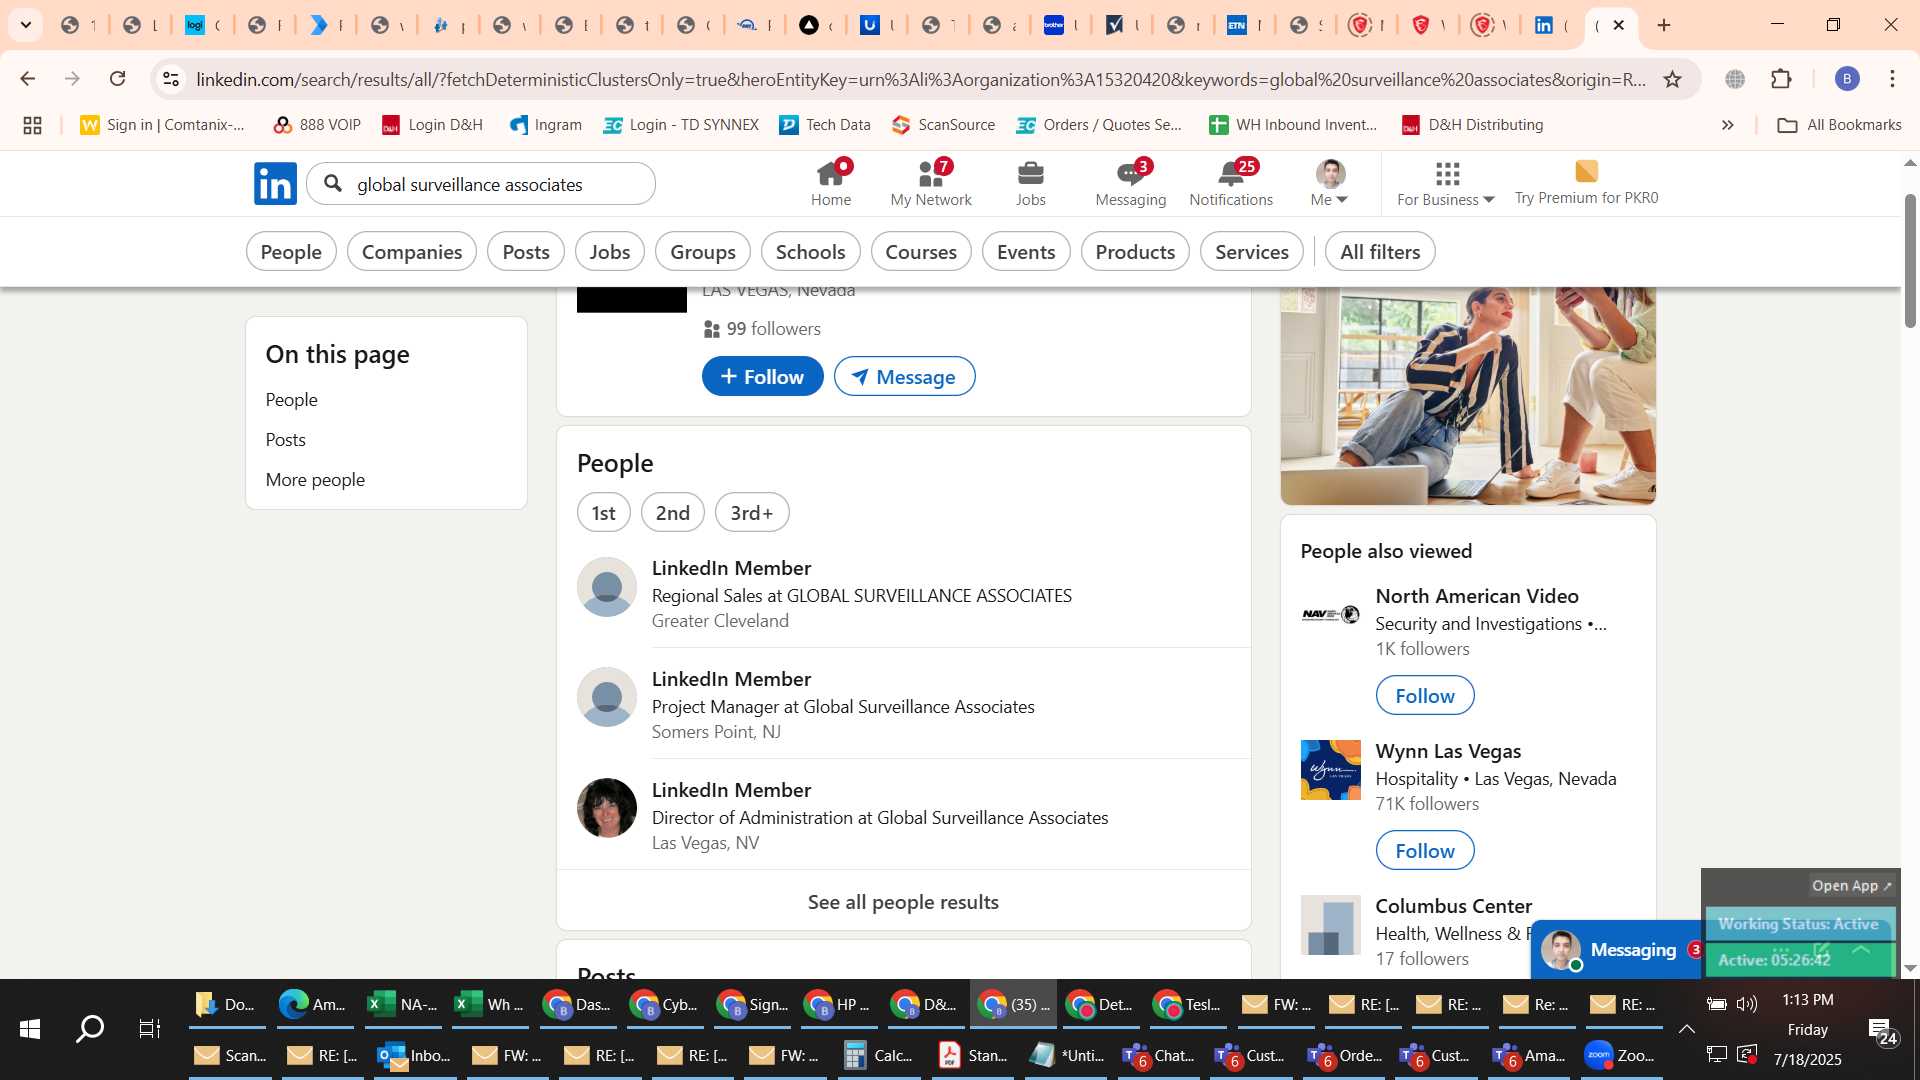The width and height of the screenshot is (1920, 1080).
Task: Follow the Las Vegas company
Action: click(762, 377)
